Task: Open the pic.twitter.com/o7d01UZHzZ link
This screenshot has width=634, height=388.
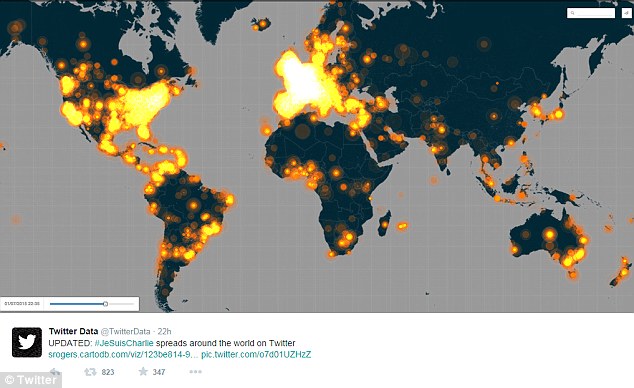Action: (x=256, y=354)
